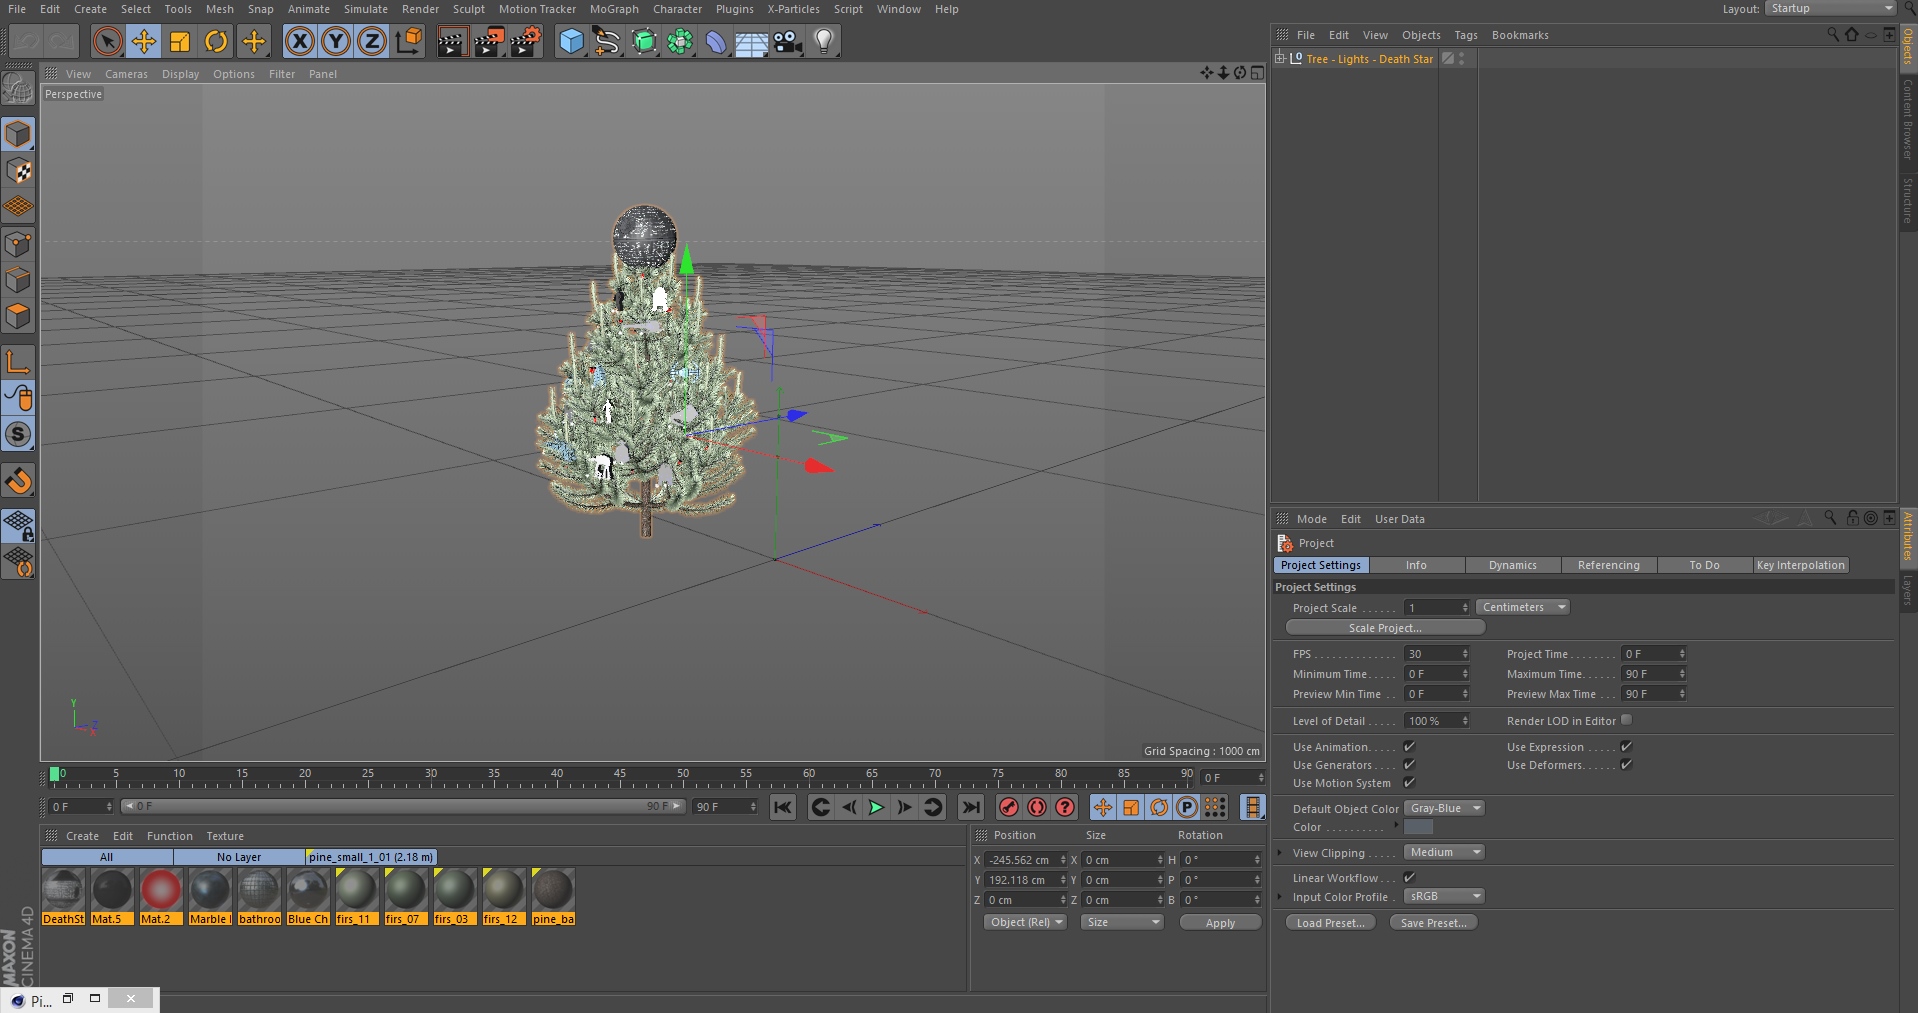
Task: Open the viewport Cameras menu
Action: coord(126,74)
